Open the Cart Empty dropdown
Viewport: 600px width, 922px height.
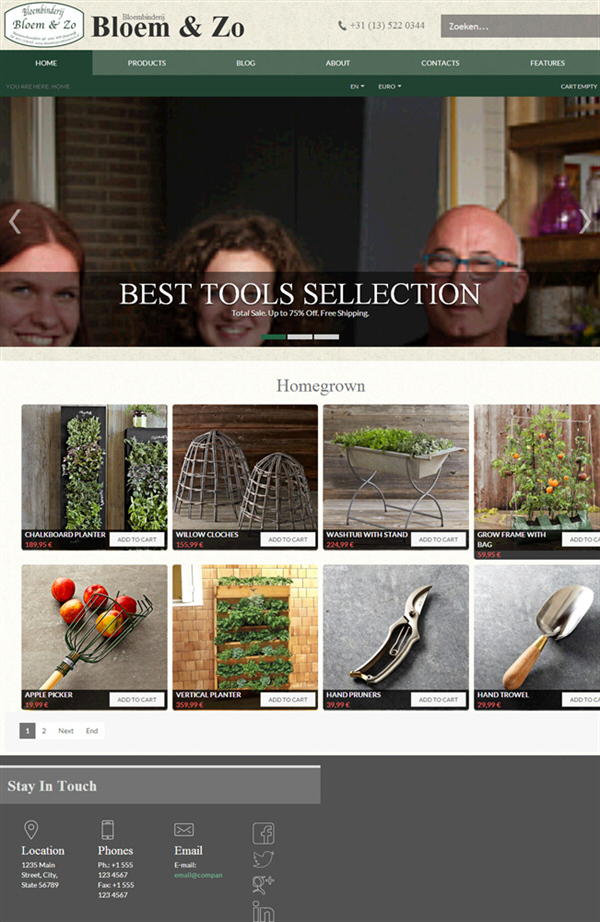579,86
